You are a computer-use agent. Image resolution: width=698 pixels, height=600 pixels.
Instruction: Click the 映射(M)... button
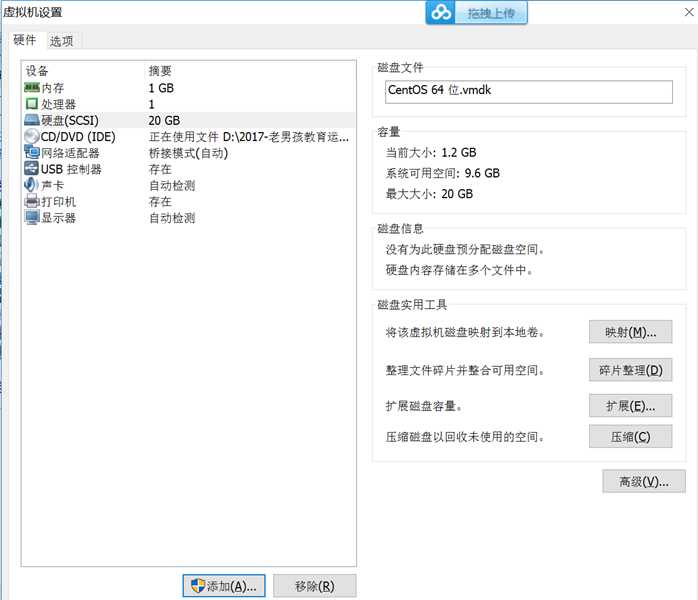(630, 332)
